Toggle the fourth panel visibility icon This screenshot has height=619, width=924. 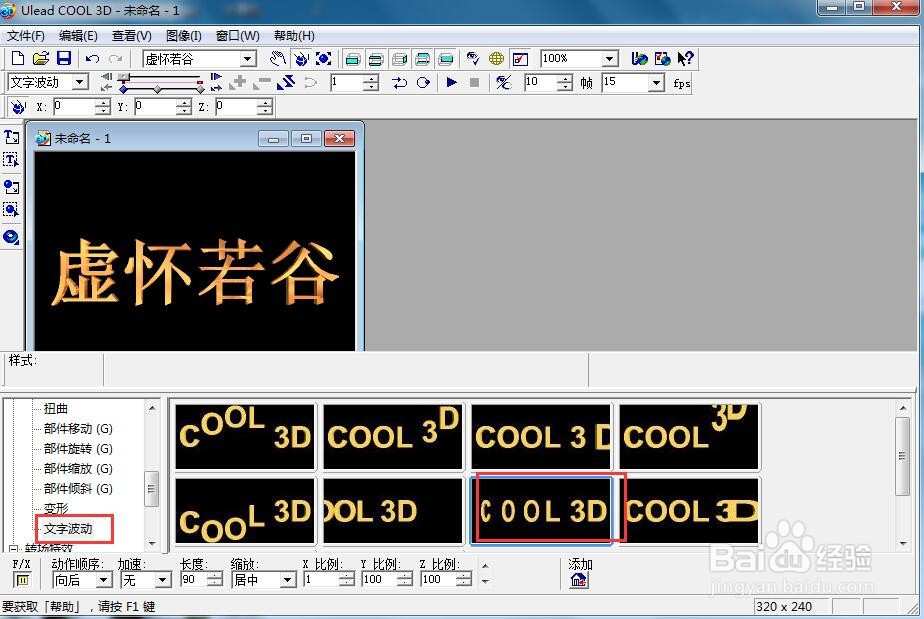pyautogui.click(x=423, y=58)
